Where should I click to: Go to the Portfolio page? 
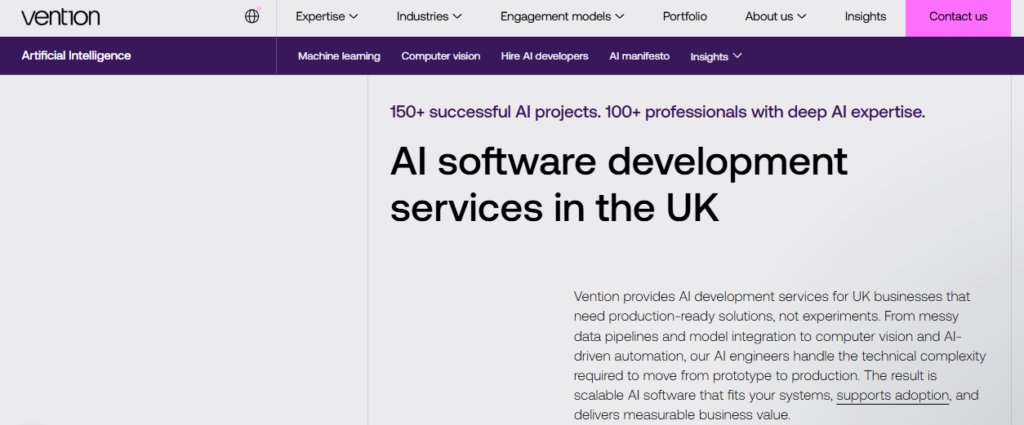pos(684,17)
